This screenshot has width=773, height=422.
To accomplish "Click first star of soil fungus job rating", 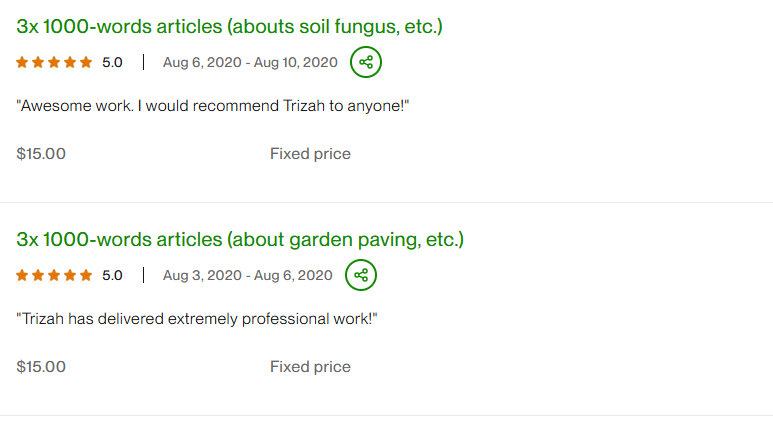I will click(22, 63).
